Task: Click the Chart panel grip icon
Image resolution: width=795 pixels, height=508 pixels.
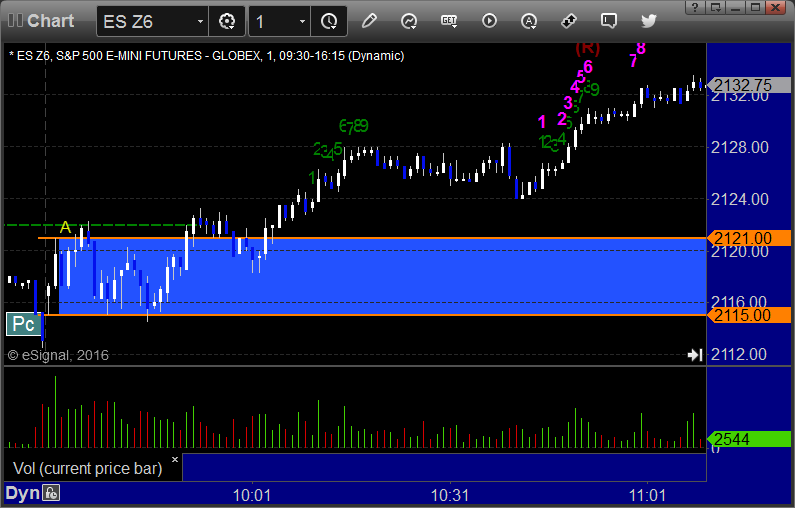Action: tap(15, 21)
